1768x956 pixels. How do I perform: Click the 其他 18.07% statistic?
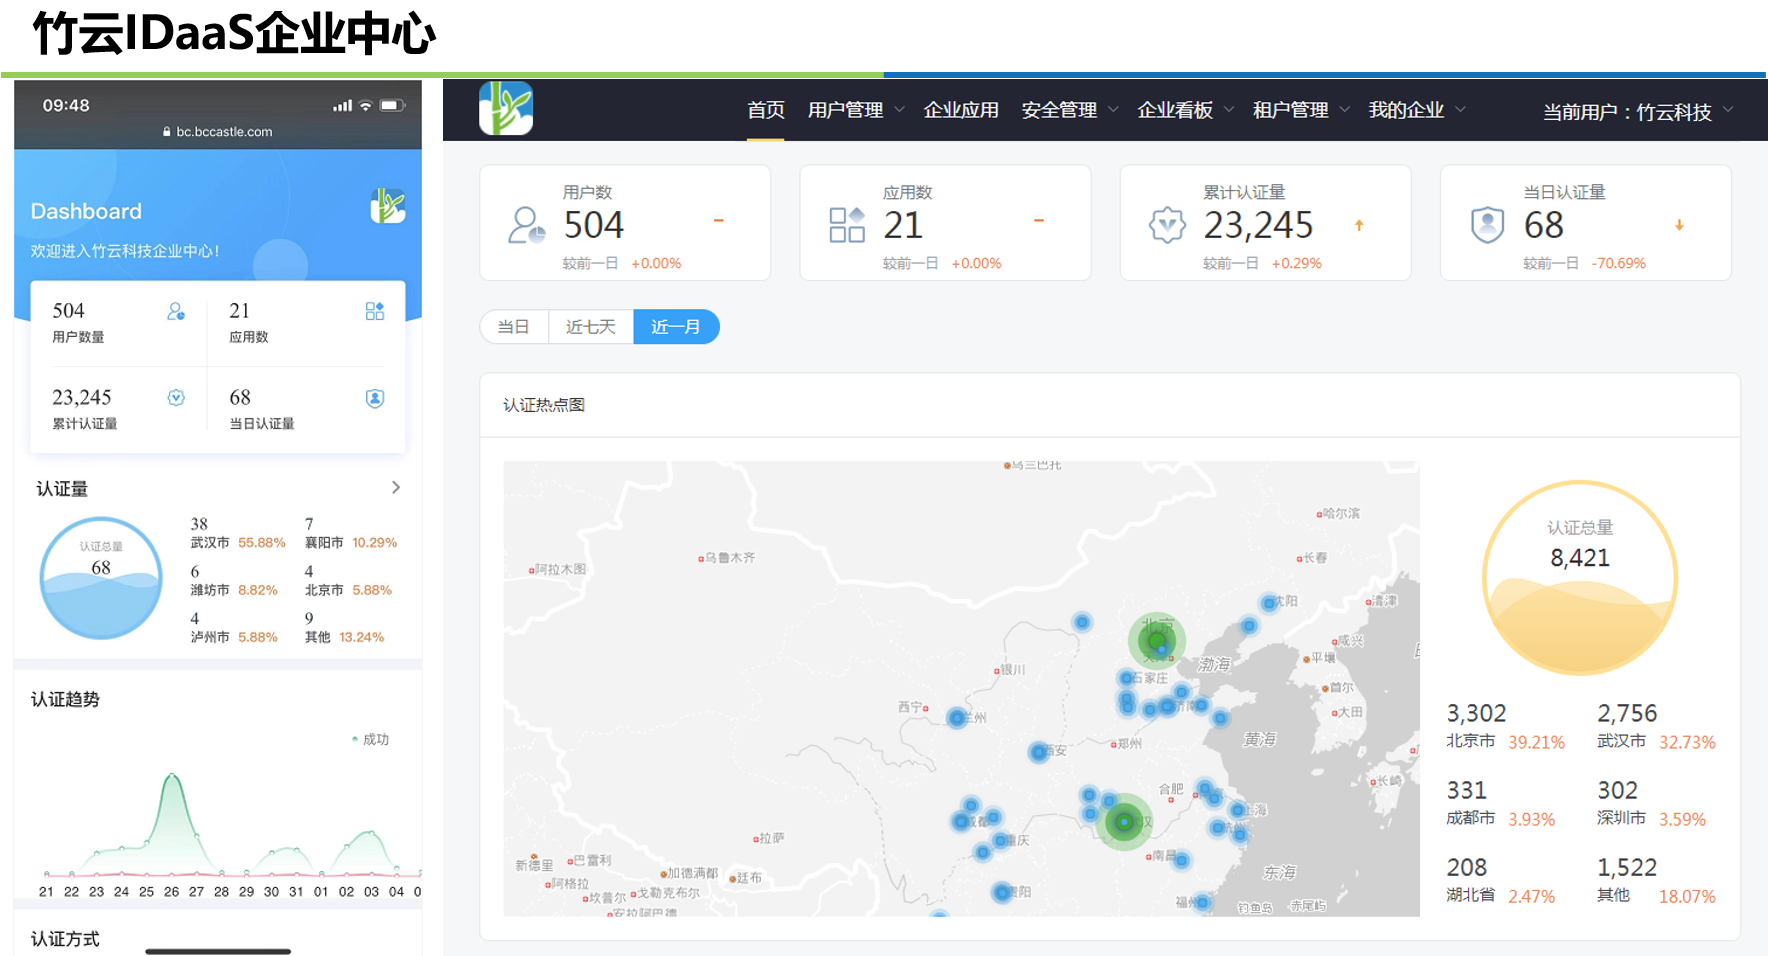[x=1657, y=880]
